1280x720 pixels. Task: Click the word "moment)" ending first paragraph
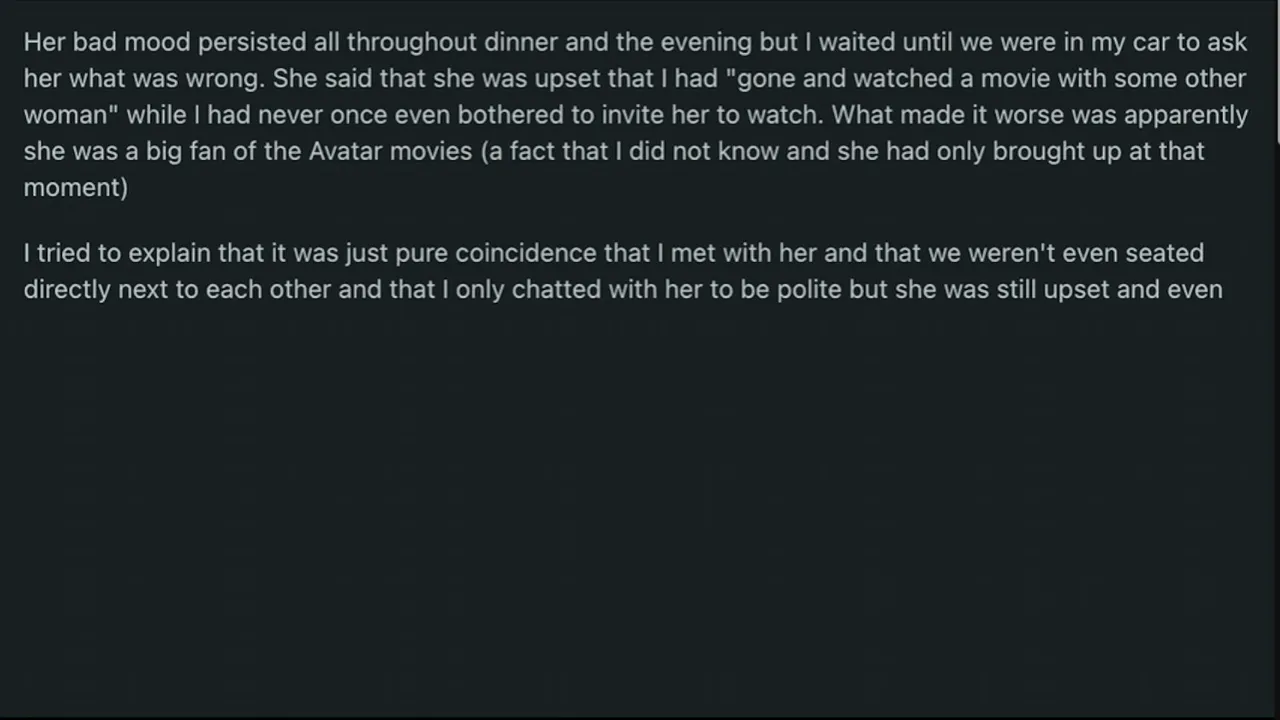pyautogui.click(x=76, y=187)
